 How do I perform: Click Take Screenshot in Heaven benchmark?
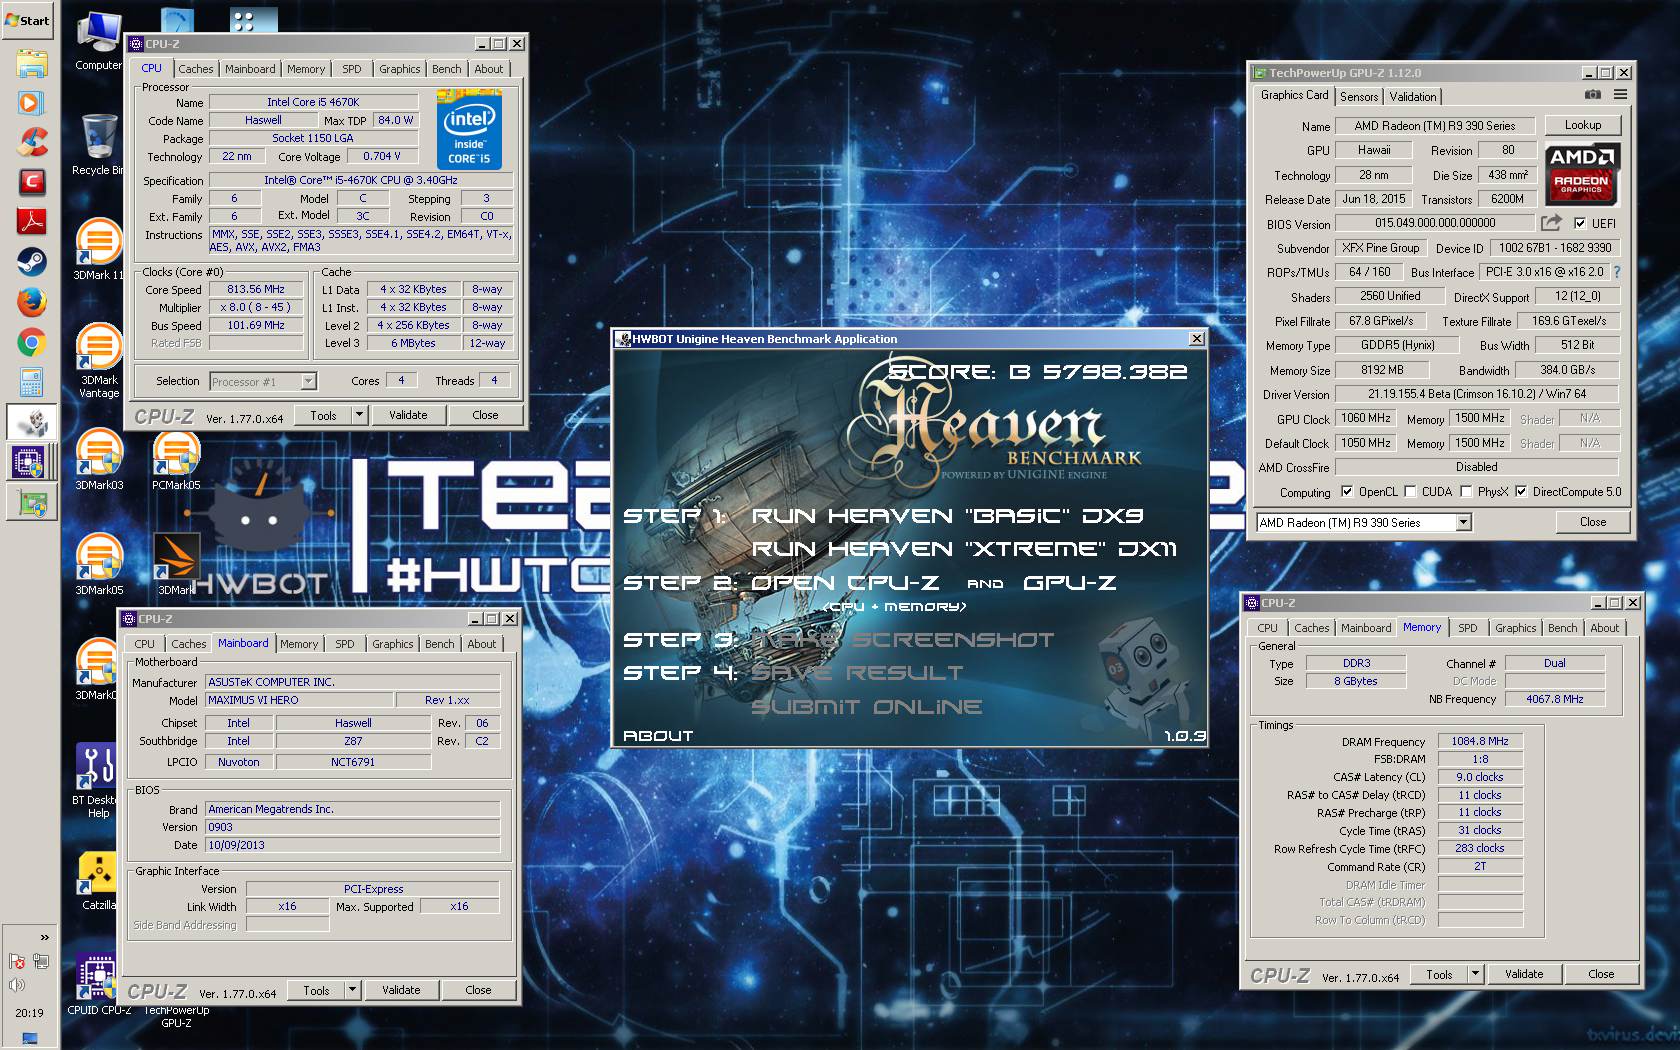click(x=902, y=640)
